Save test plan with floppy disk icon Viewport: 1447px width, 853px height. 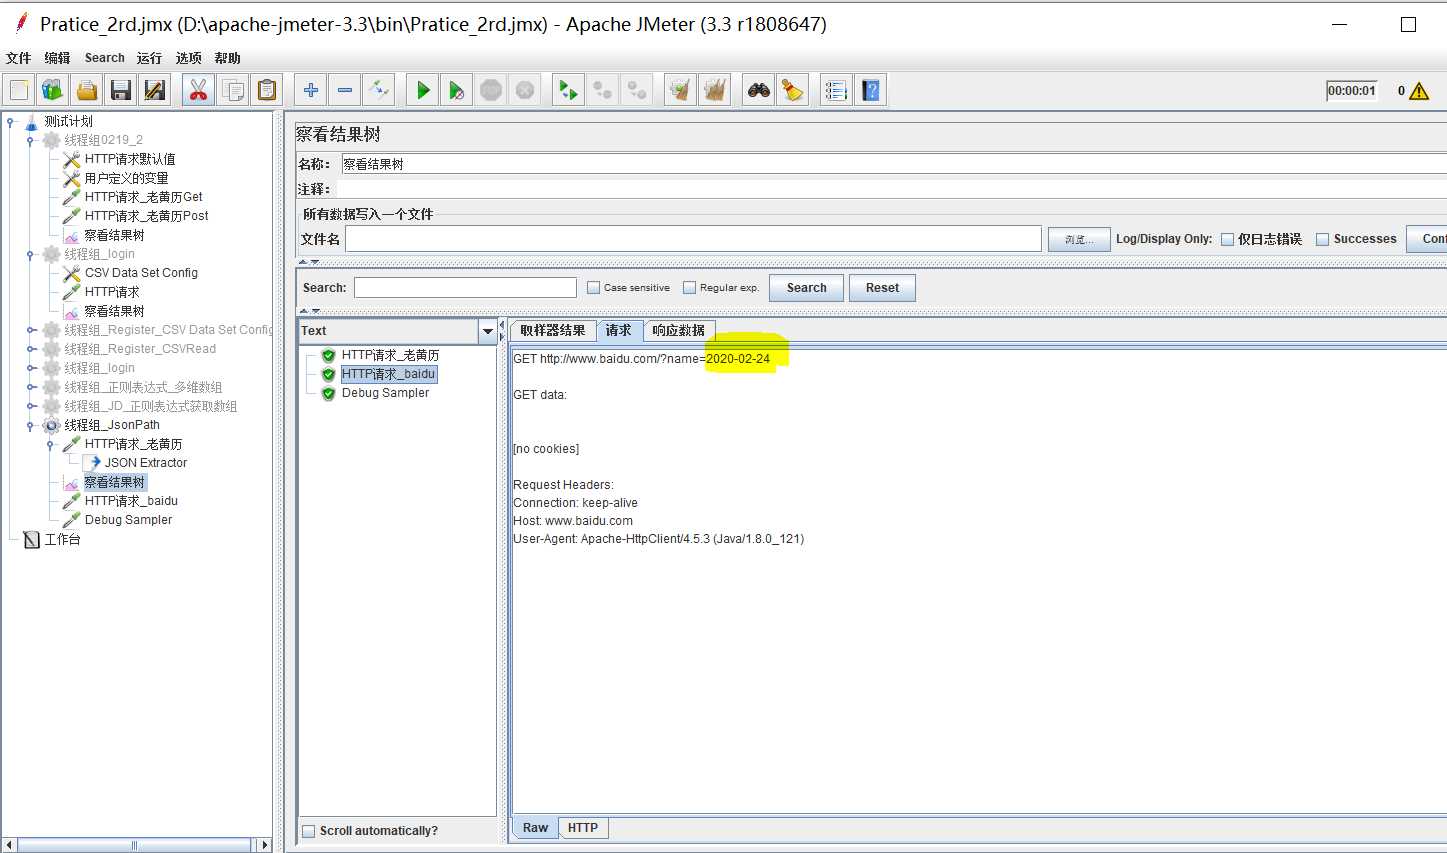point(121,90)
